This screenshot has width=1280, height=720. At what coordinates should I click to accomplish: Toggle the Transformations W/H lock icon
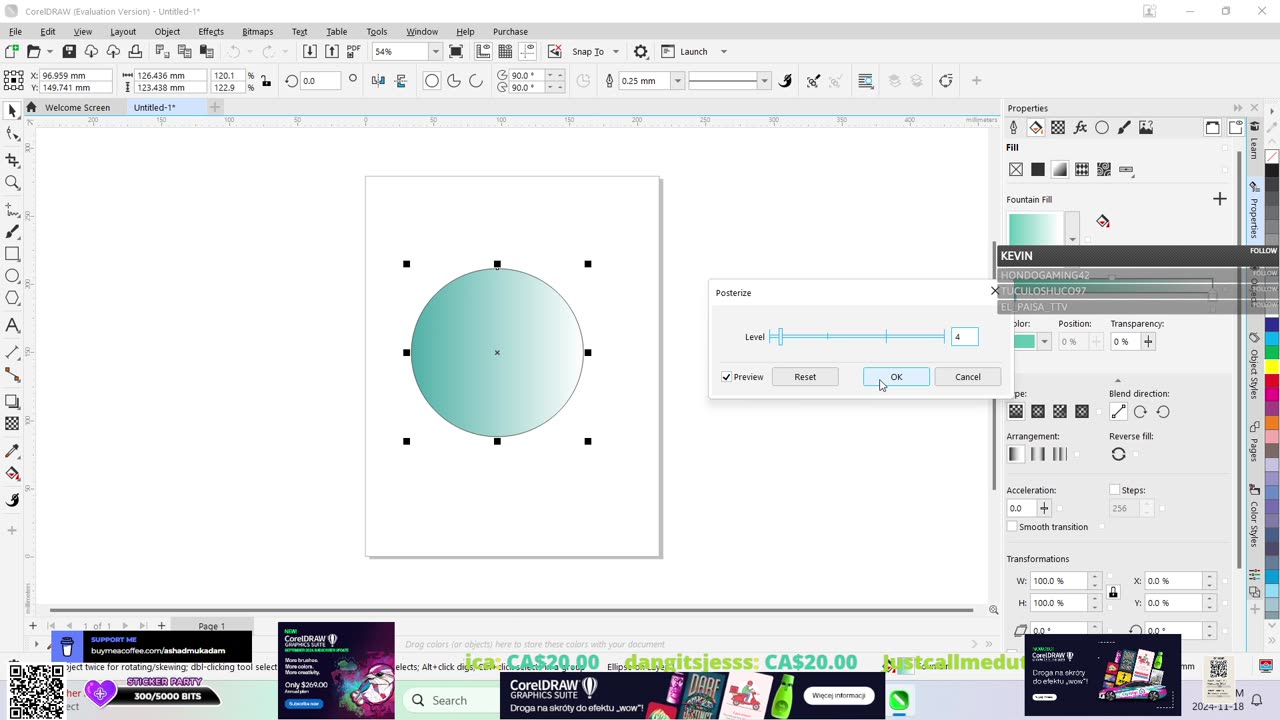[1113, 592]
